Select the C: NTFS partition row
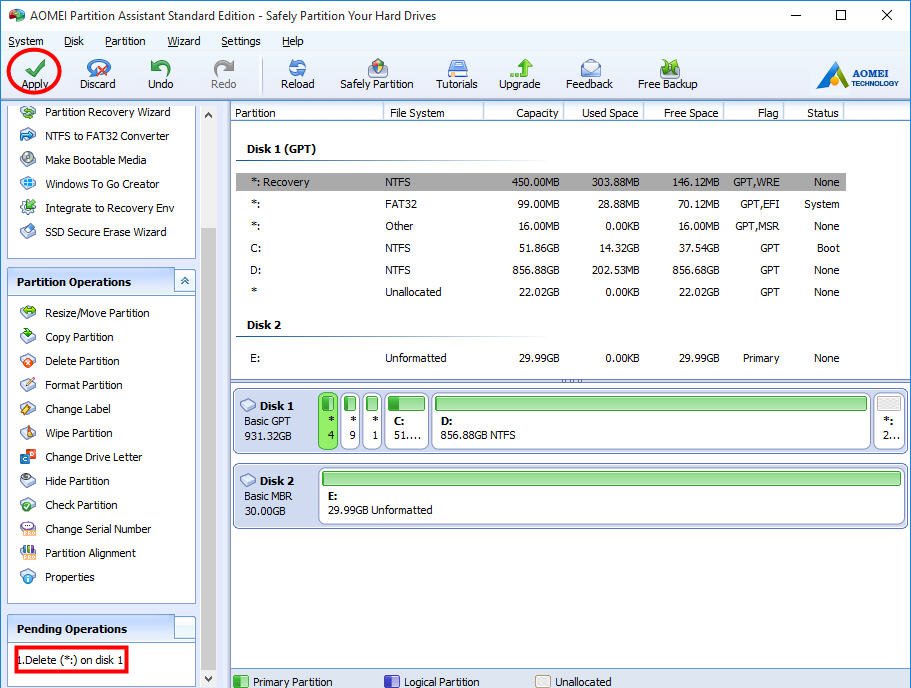 [x=540, y=248]
